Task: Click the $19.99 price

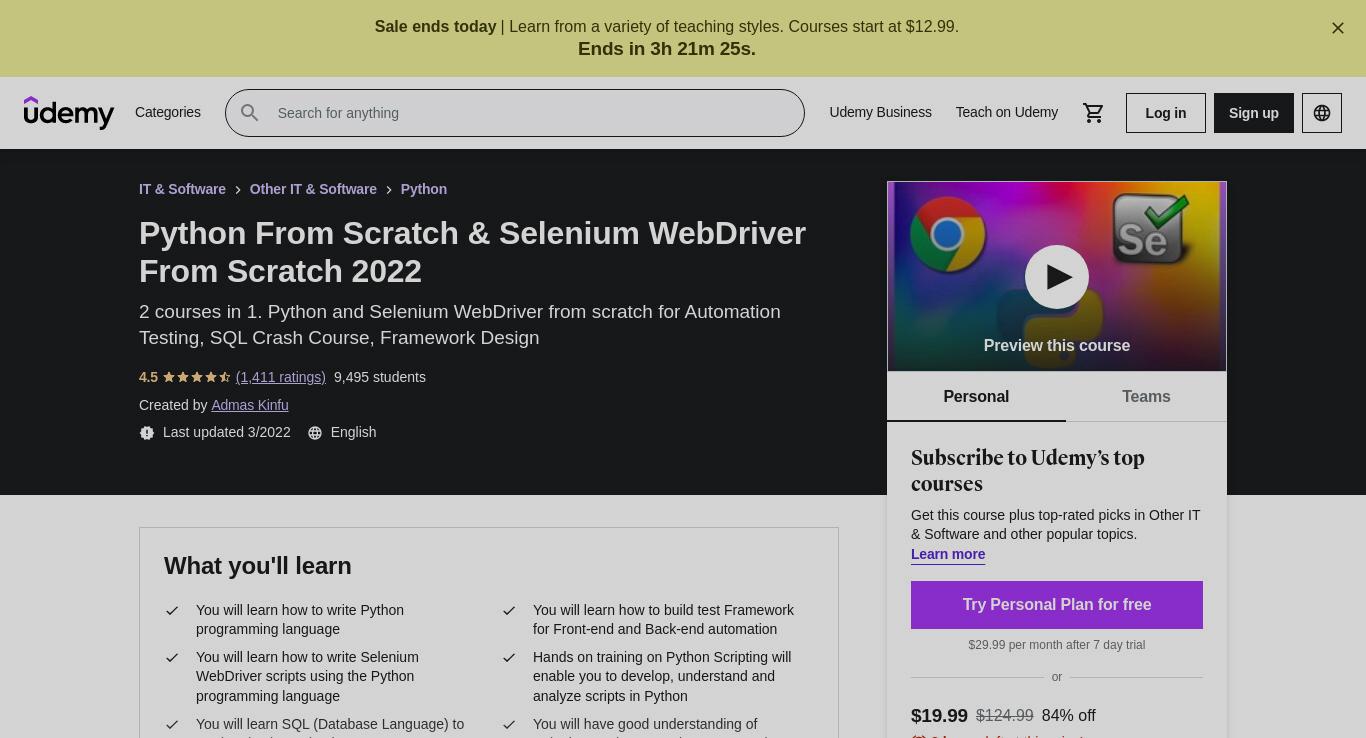Action: tap(939, 716)
